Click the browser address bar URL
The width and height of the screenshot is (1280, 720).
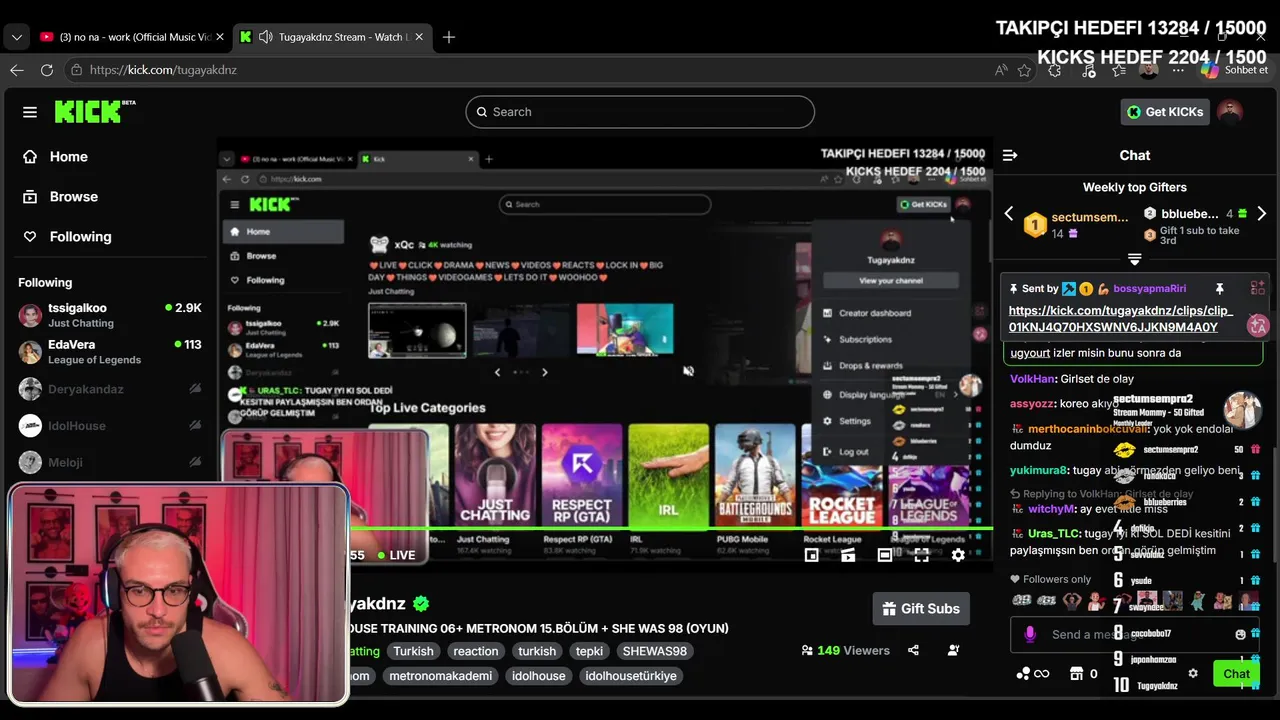click(163, 70)
